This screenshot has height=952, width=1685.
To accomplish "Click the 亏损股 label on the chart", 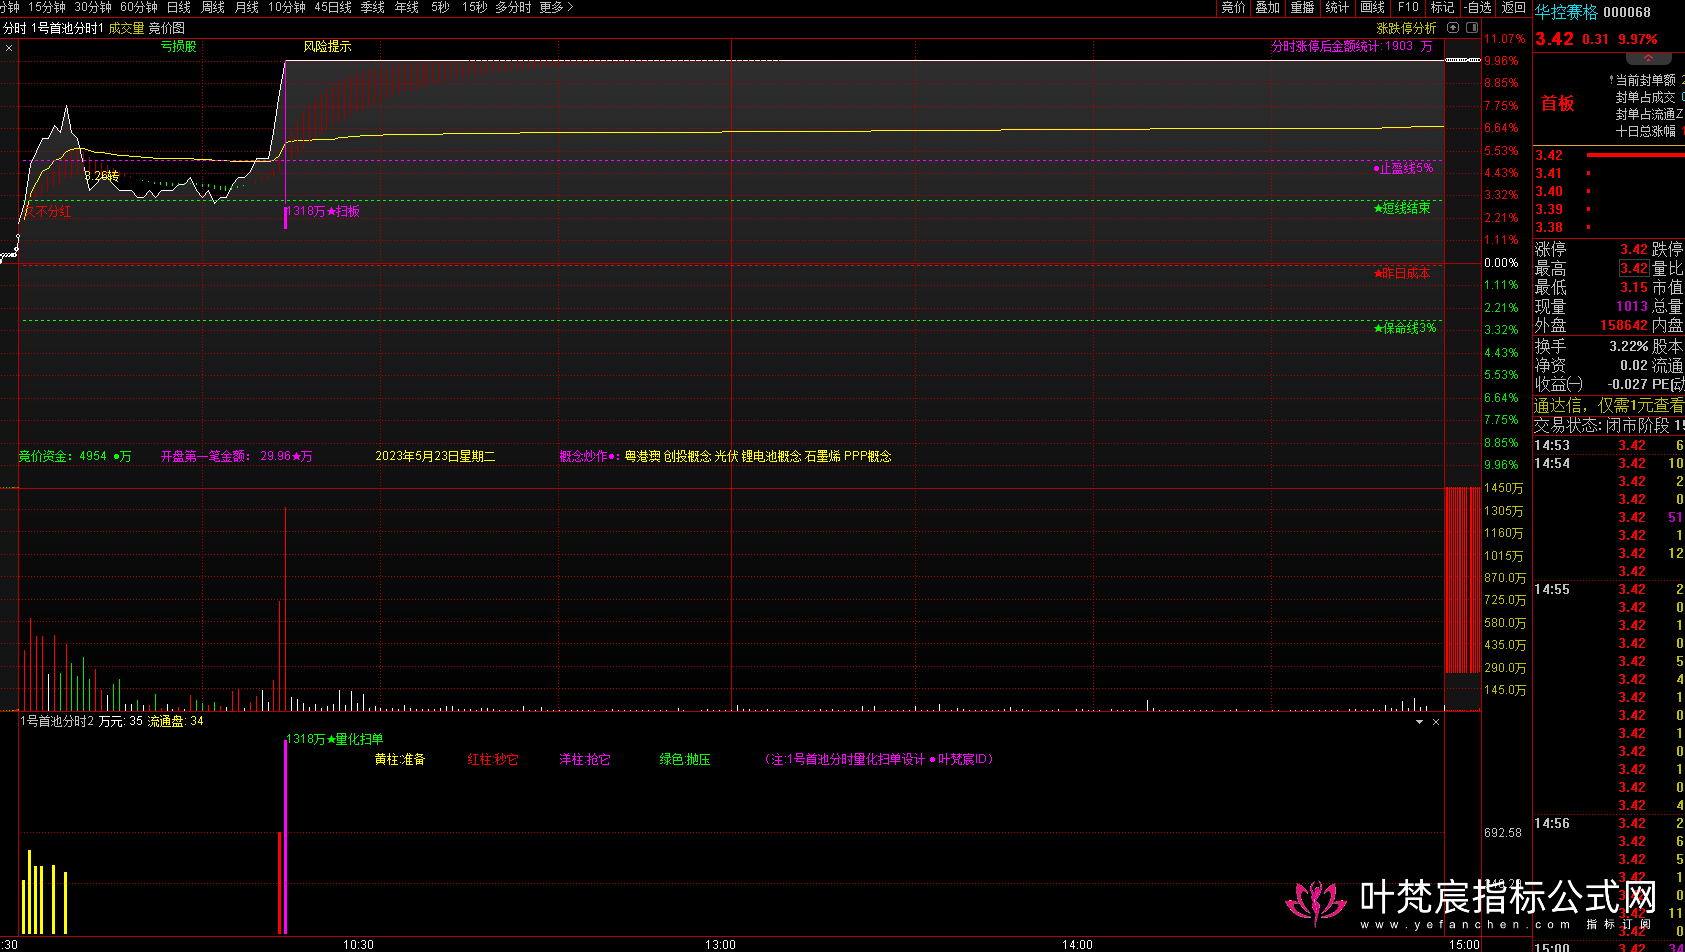I will [179, 46].
